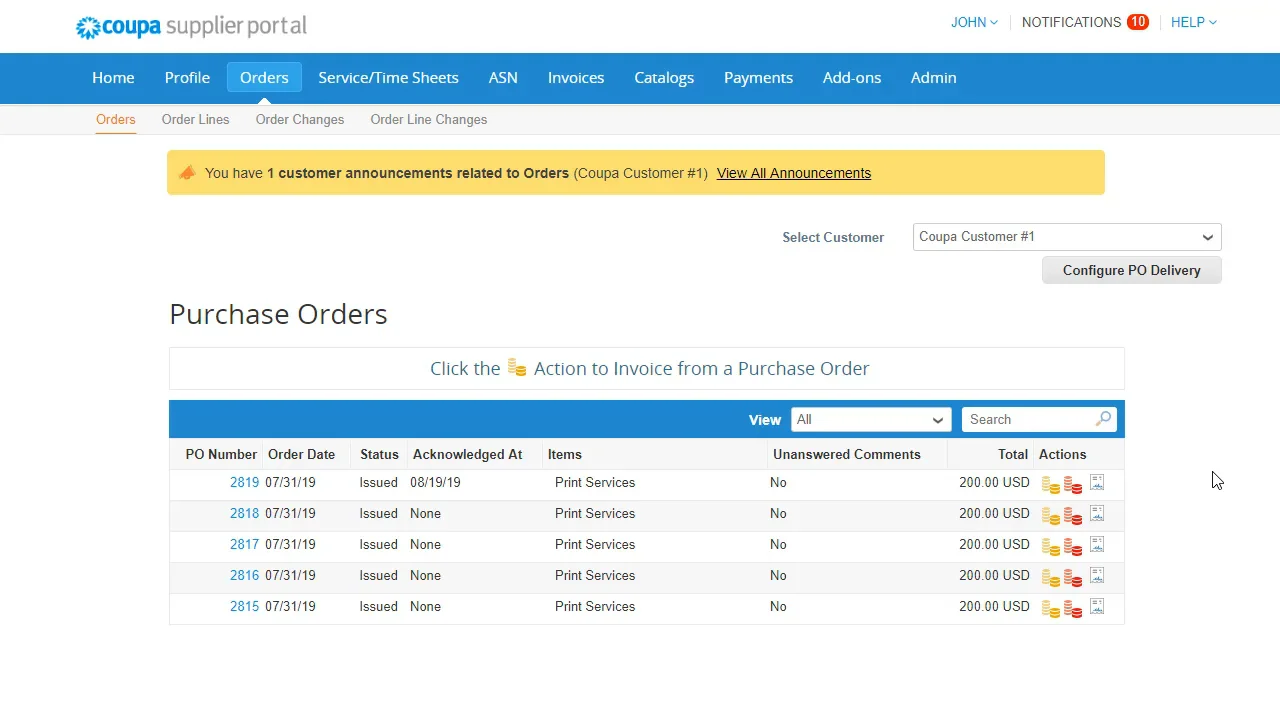Viewport: 1280px width, 720px height.
Task: Click red coins icon in PO 2816 row
Action: [x=1073, y=578]
